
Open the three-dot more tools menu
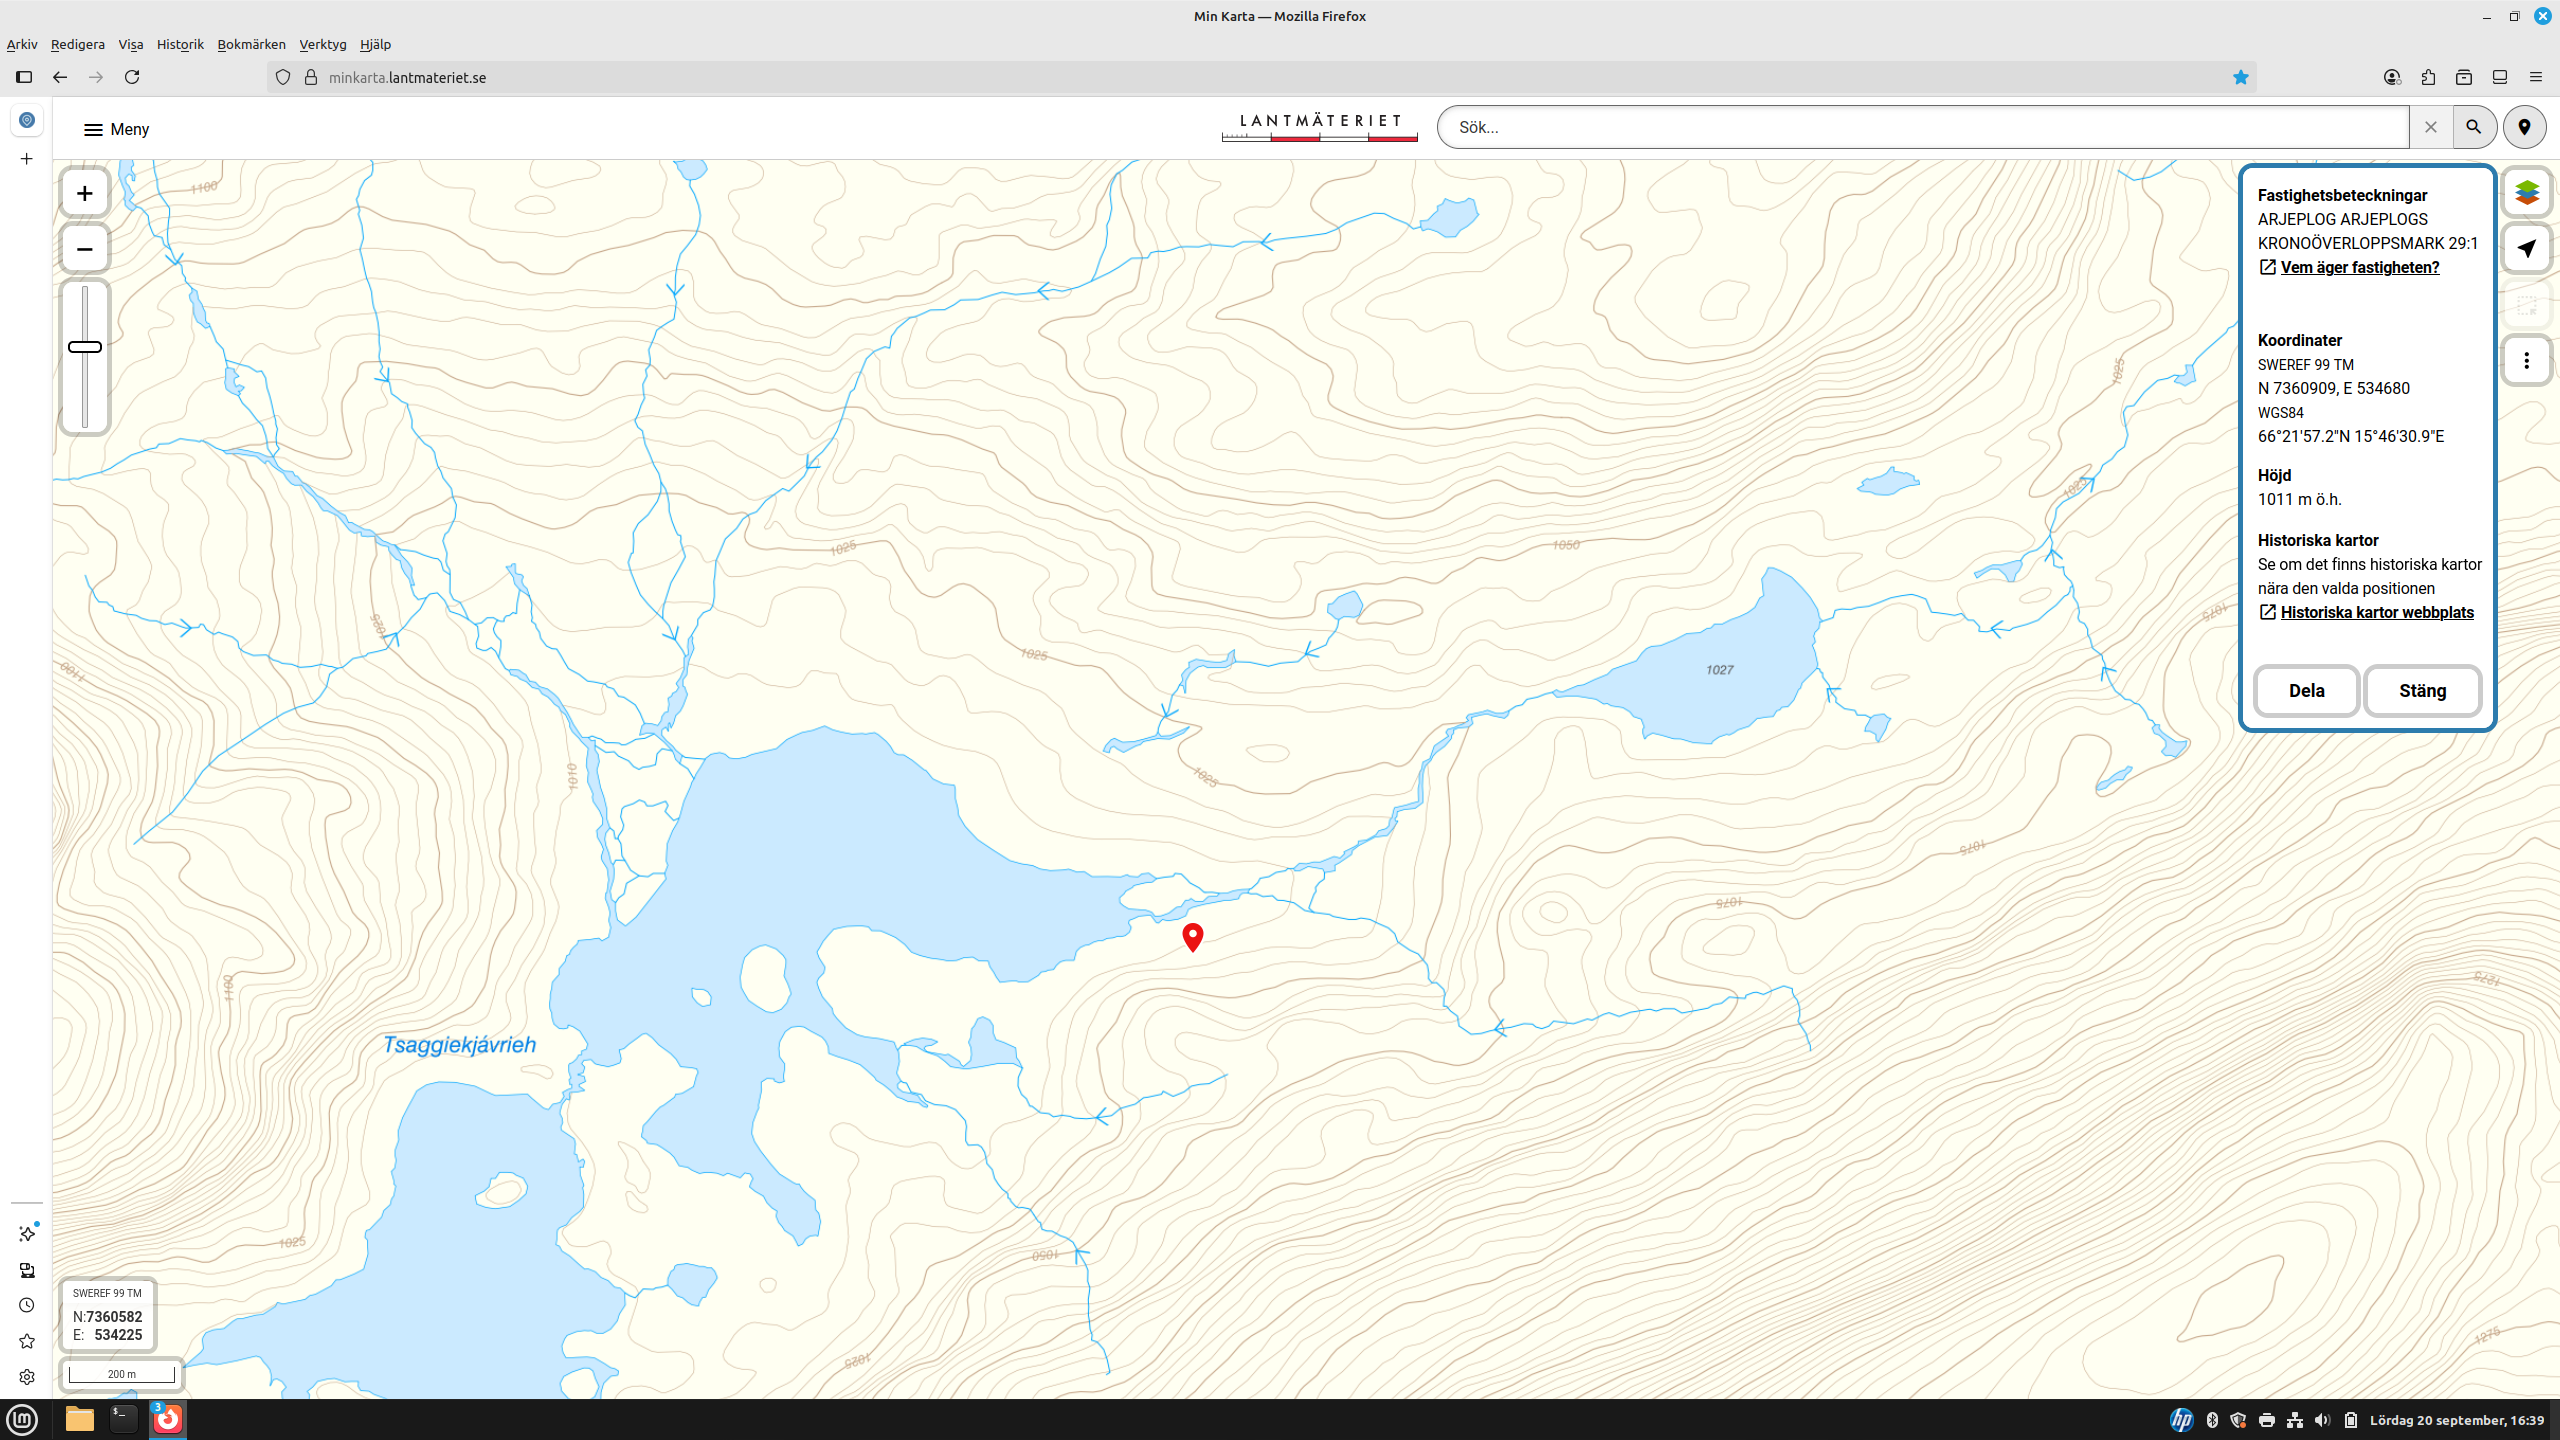[2526, 361]
